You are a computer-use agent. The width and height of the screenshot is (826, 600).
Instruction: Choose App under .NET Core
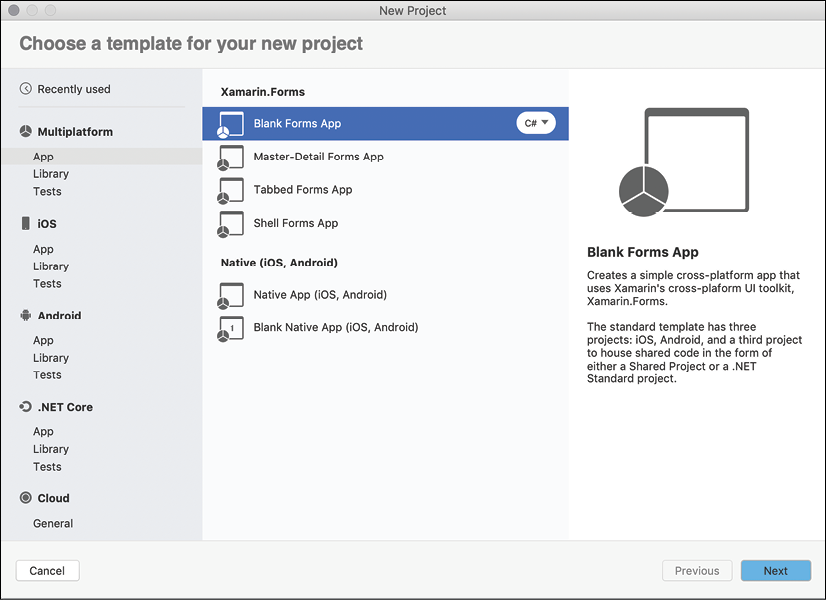[43, 432]
